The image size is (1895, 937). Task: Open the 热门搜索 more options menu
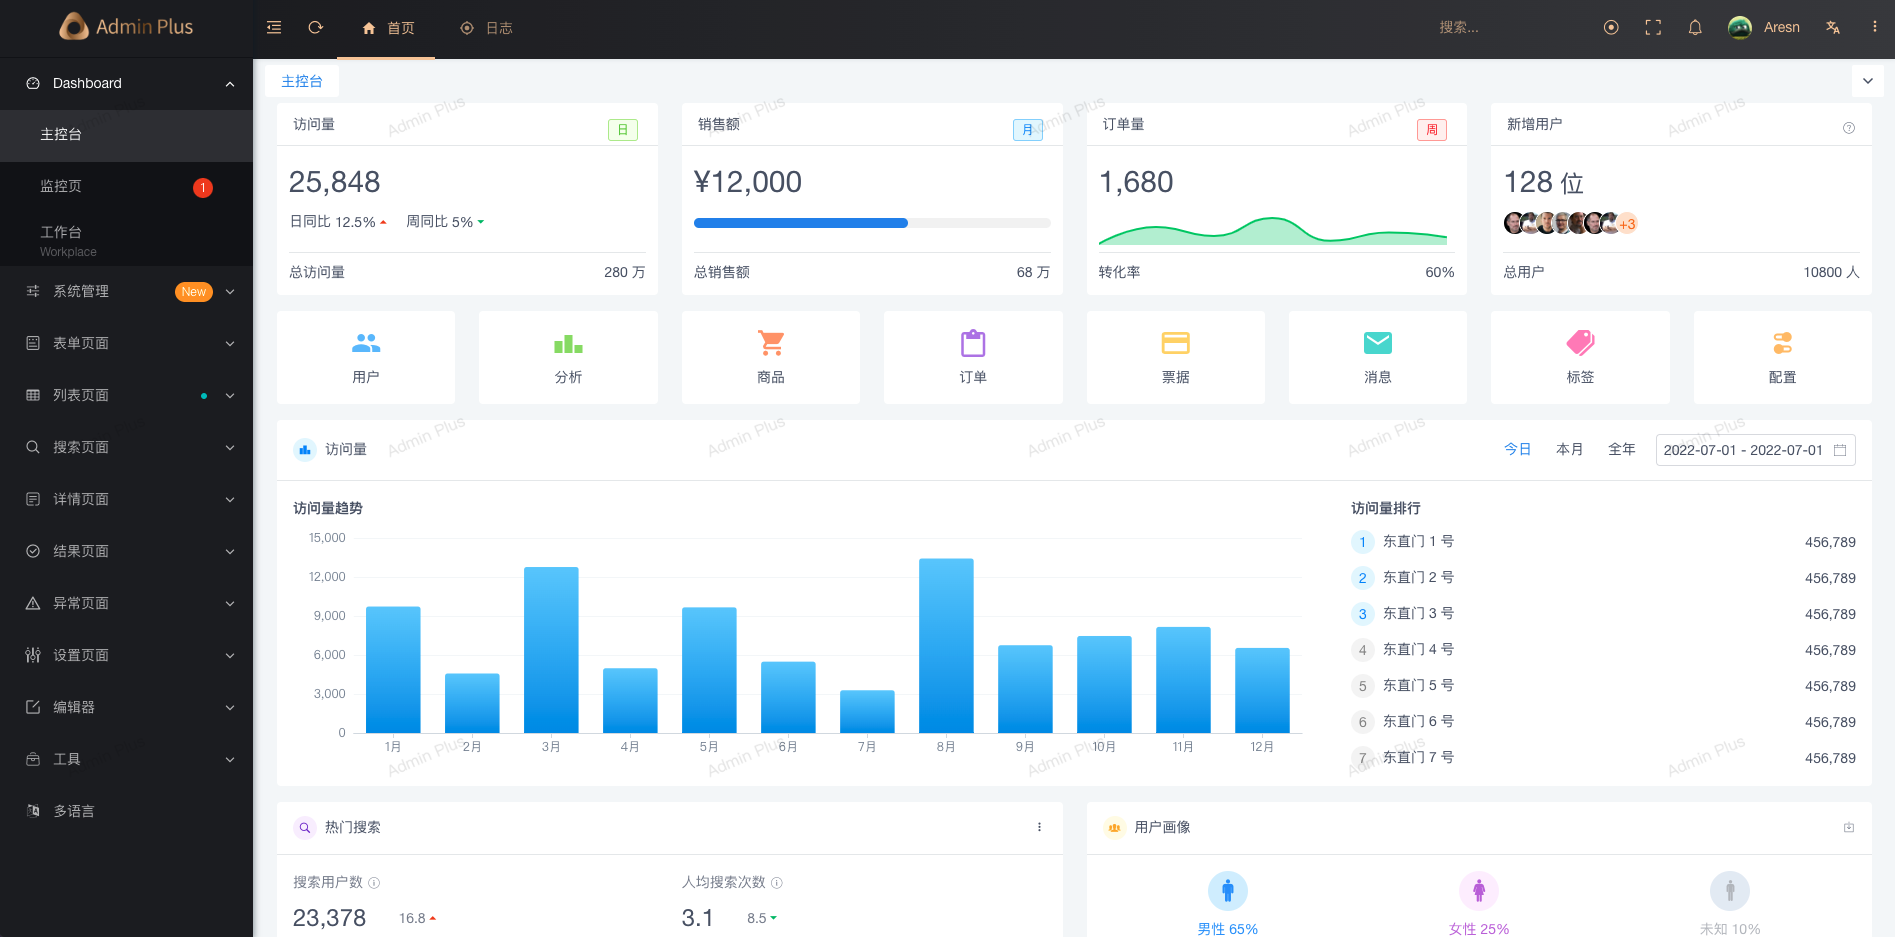(1039, 827)
